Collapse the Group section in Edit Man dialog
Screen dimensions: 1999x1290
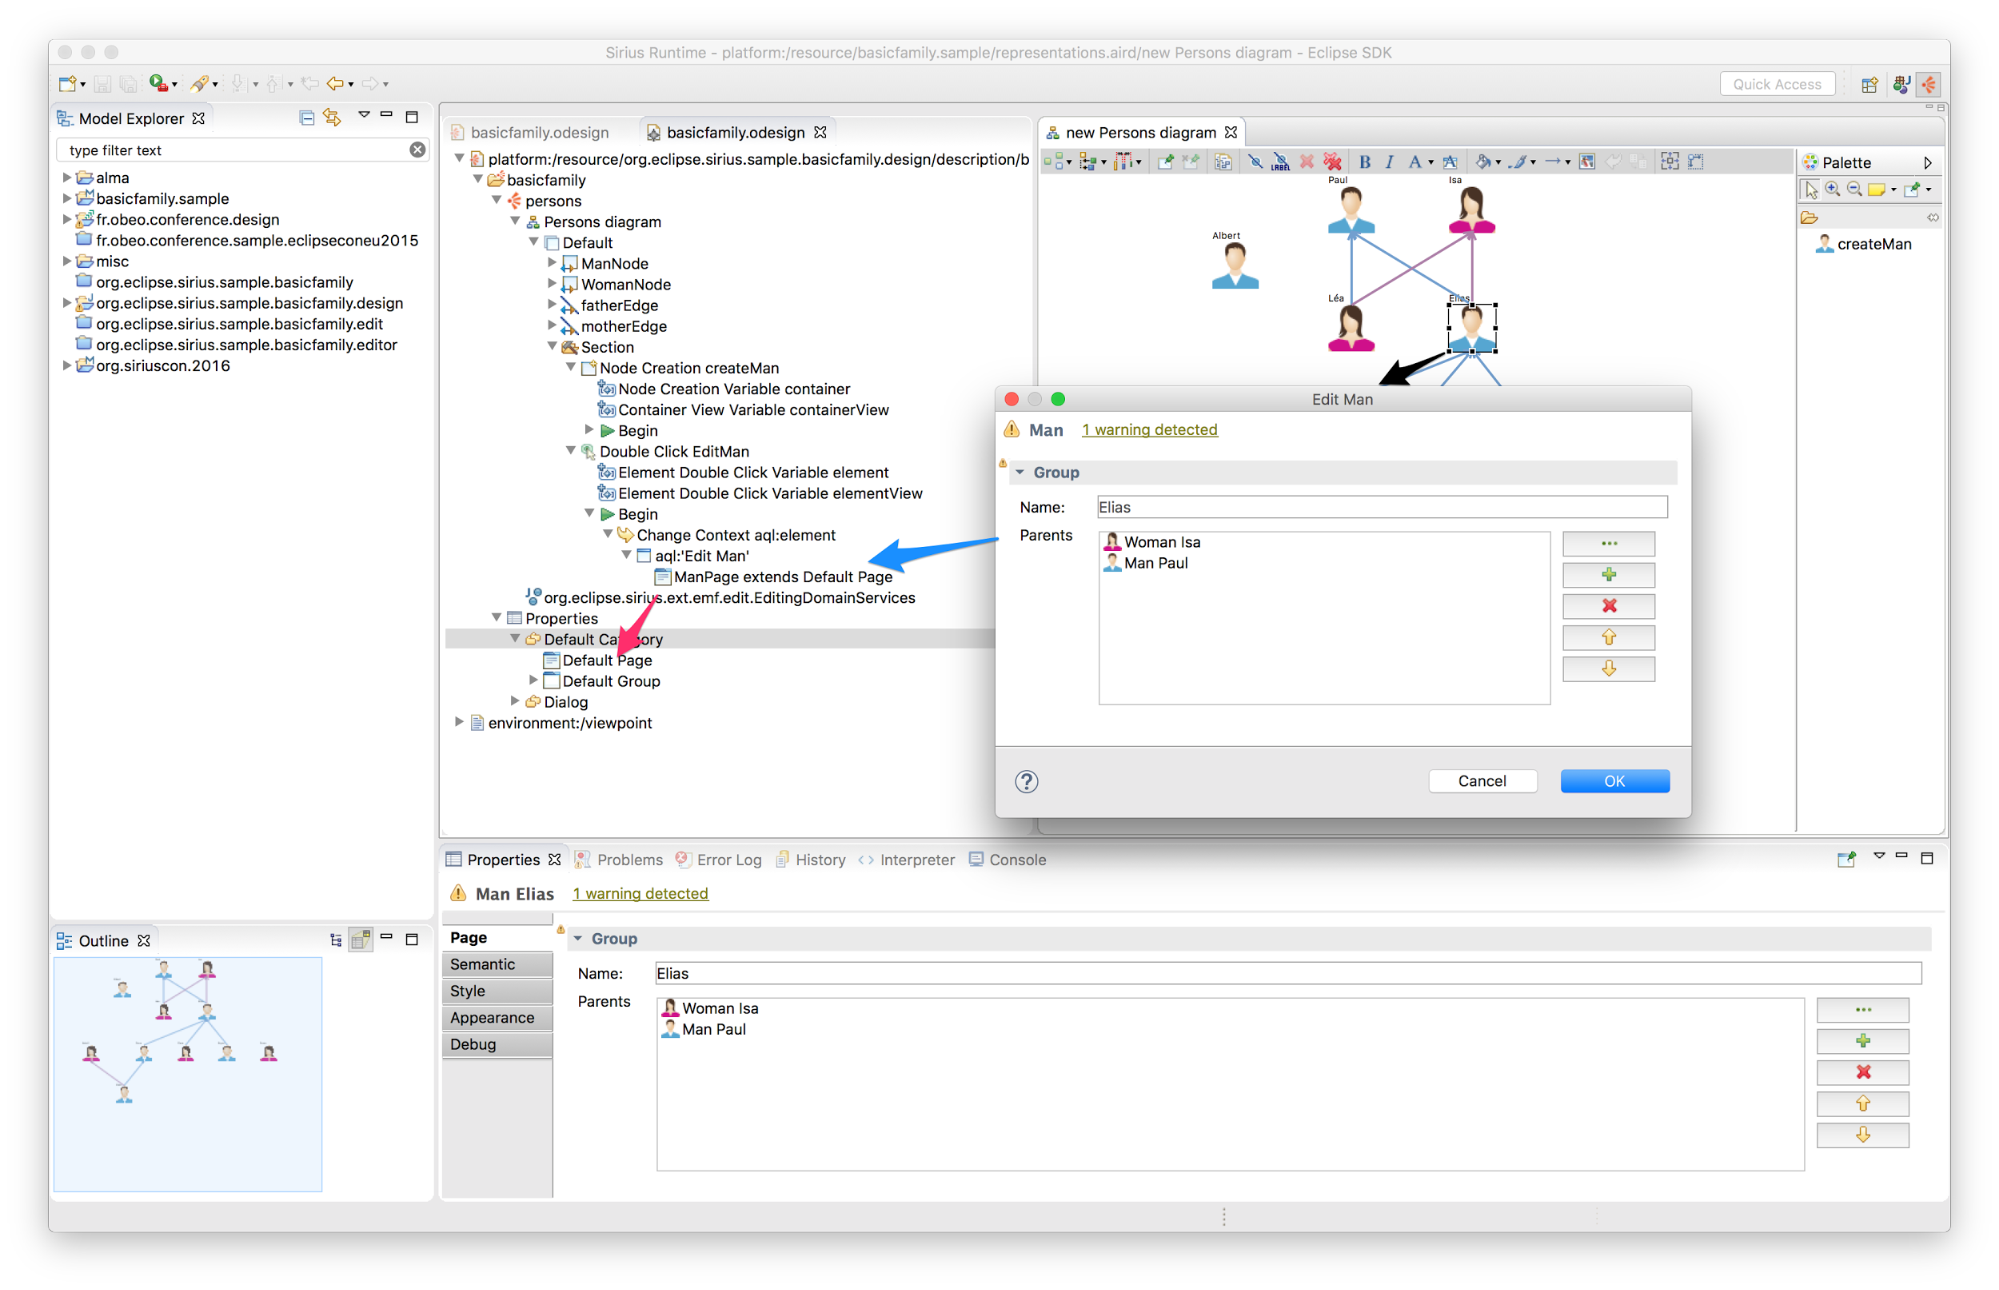click(1020, 472)
